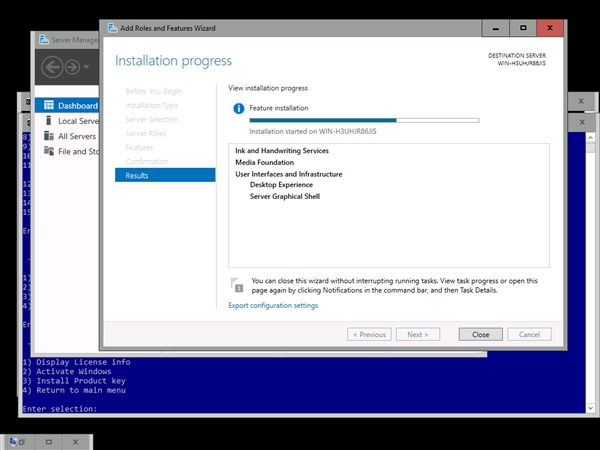600x450 pixels.
Task: Open Export configuration settings link
Action: (x=273, y=305)
